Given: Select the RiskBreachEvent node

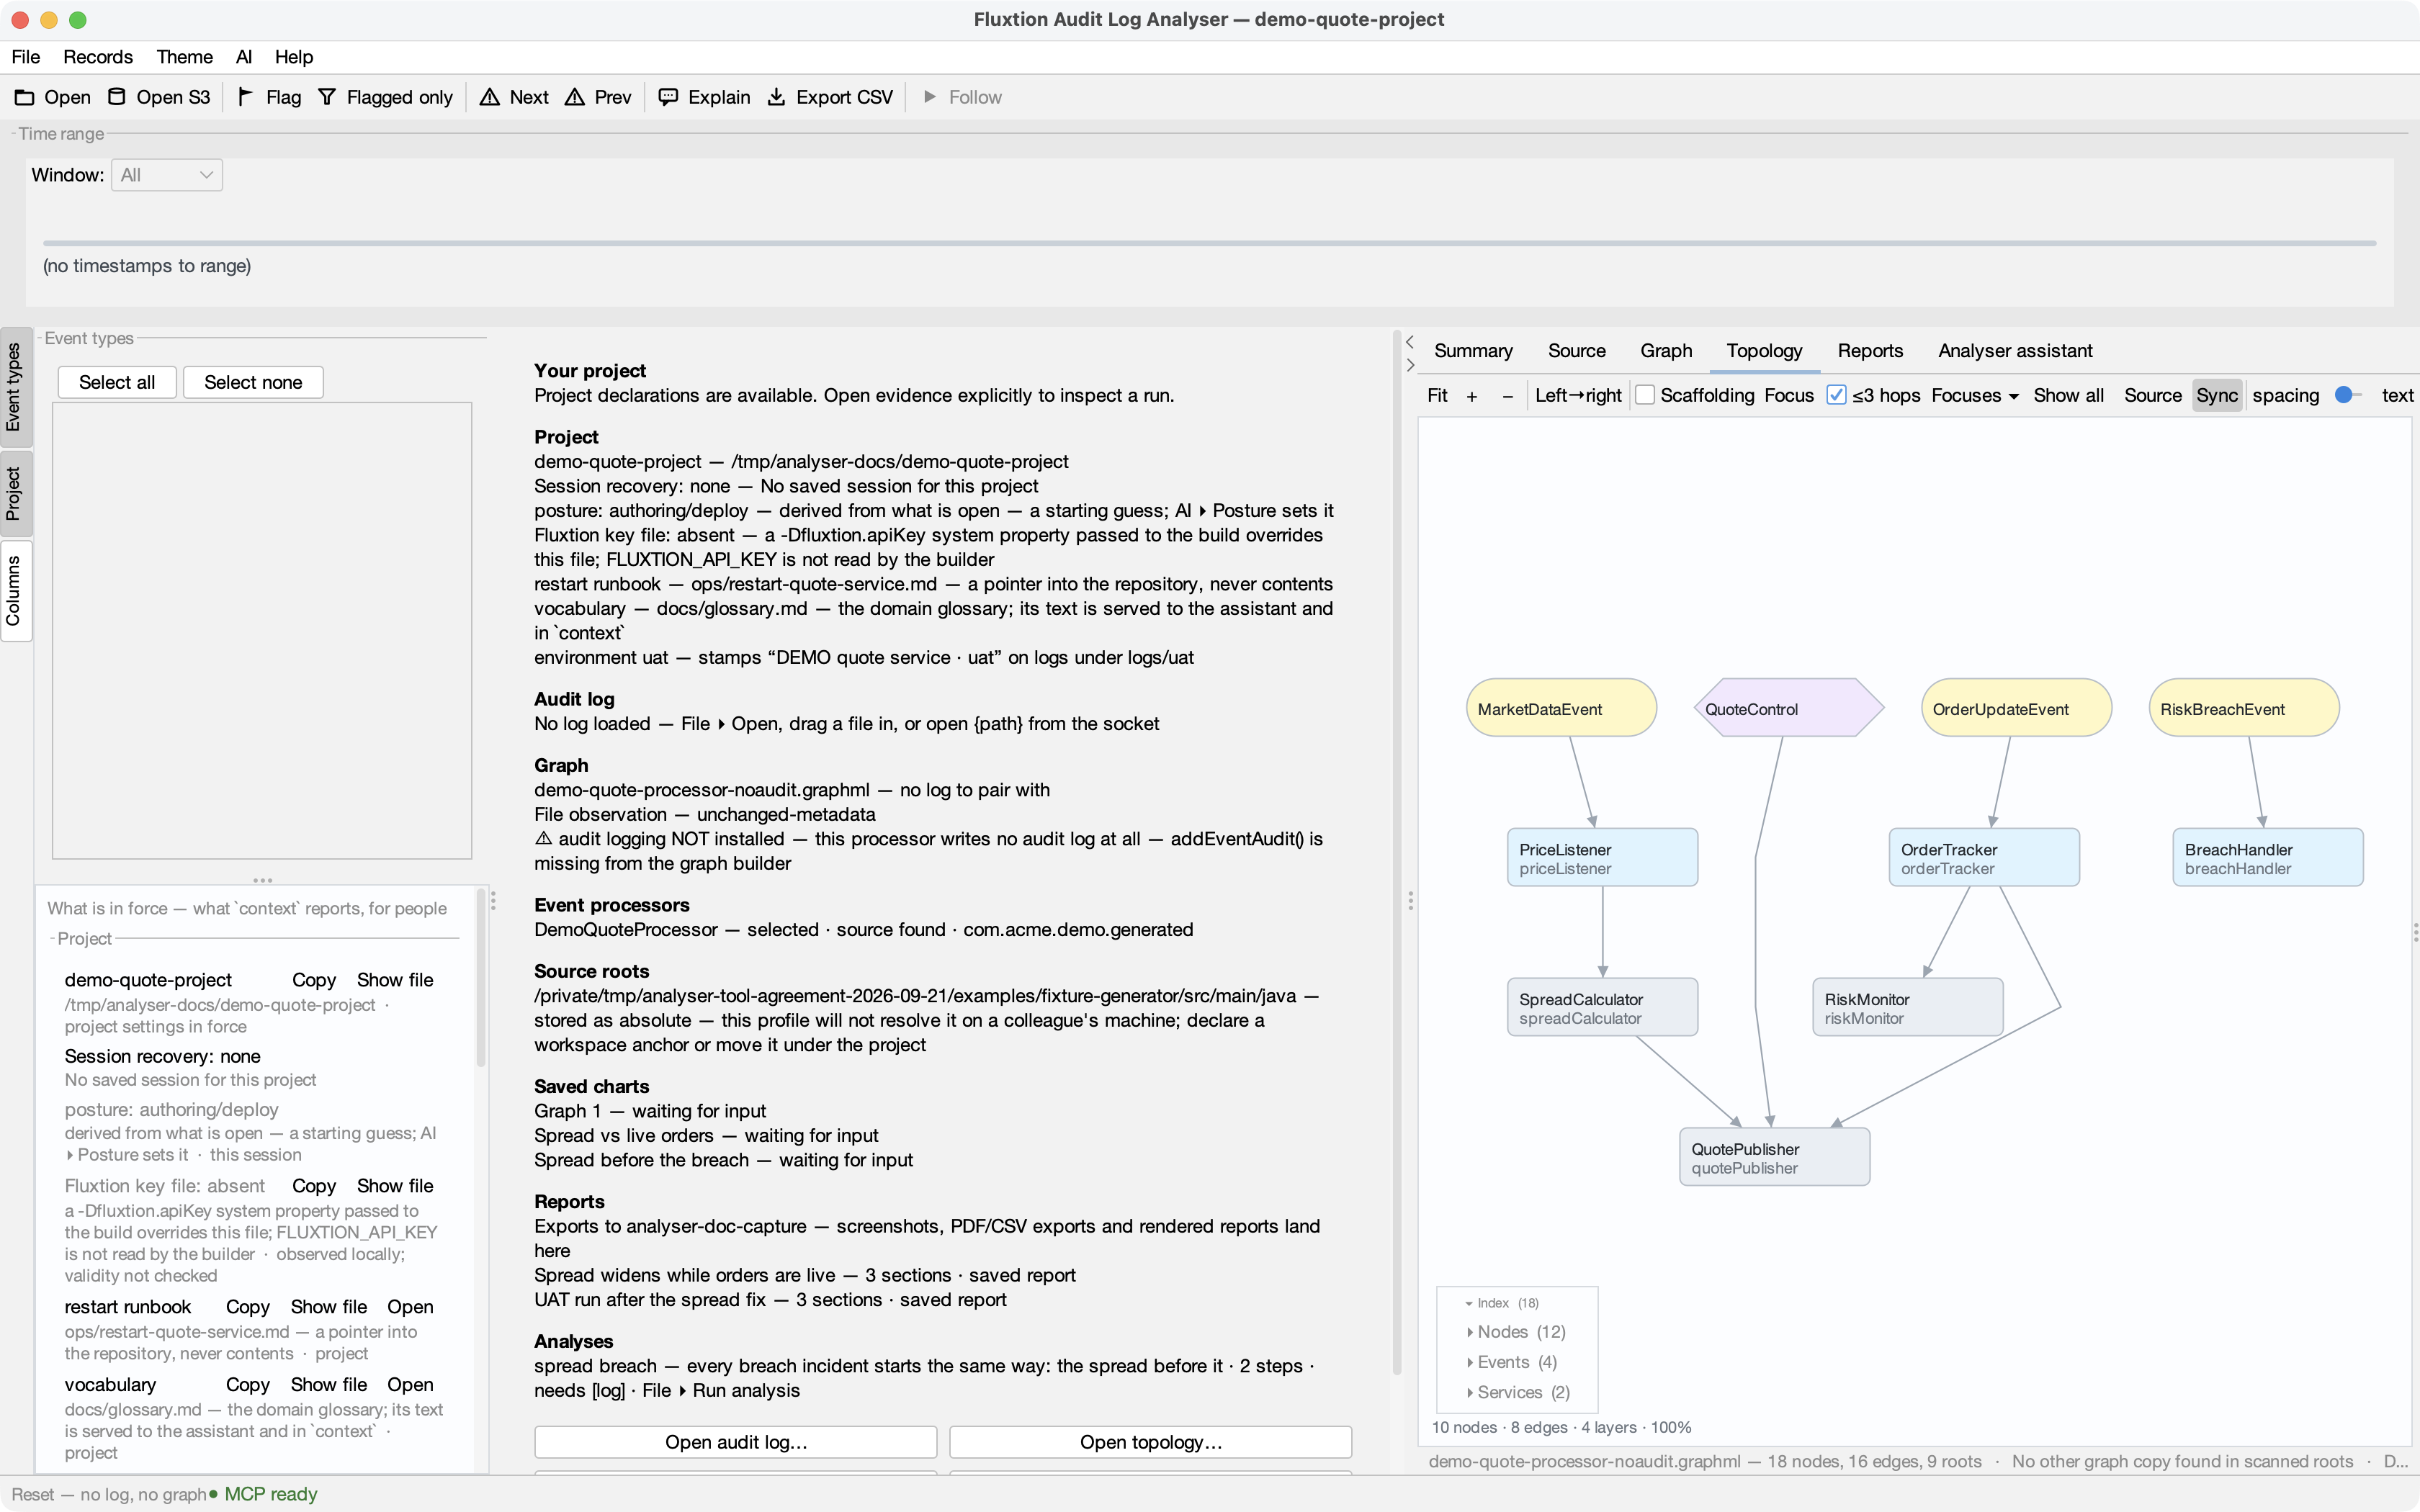Looking at the screenshot, I should (2244, 709).
